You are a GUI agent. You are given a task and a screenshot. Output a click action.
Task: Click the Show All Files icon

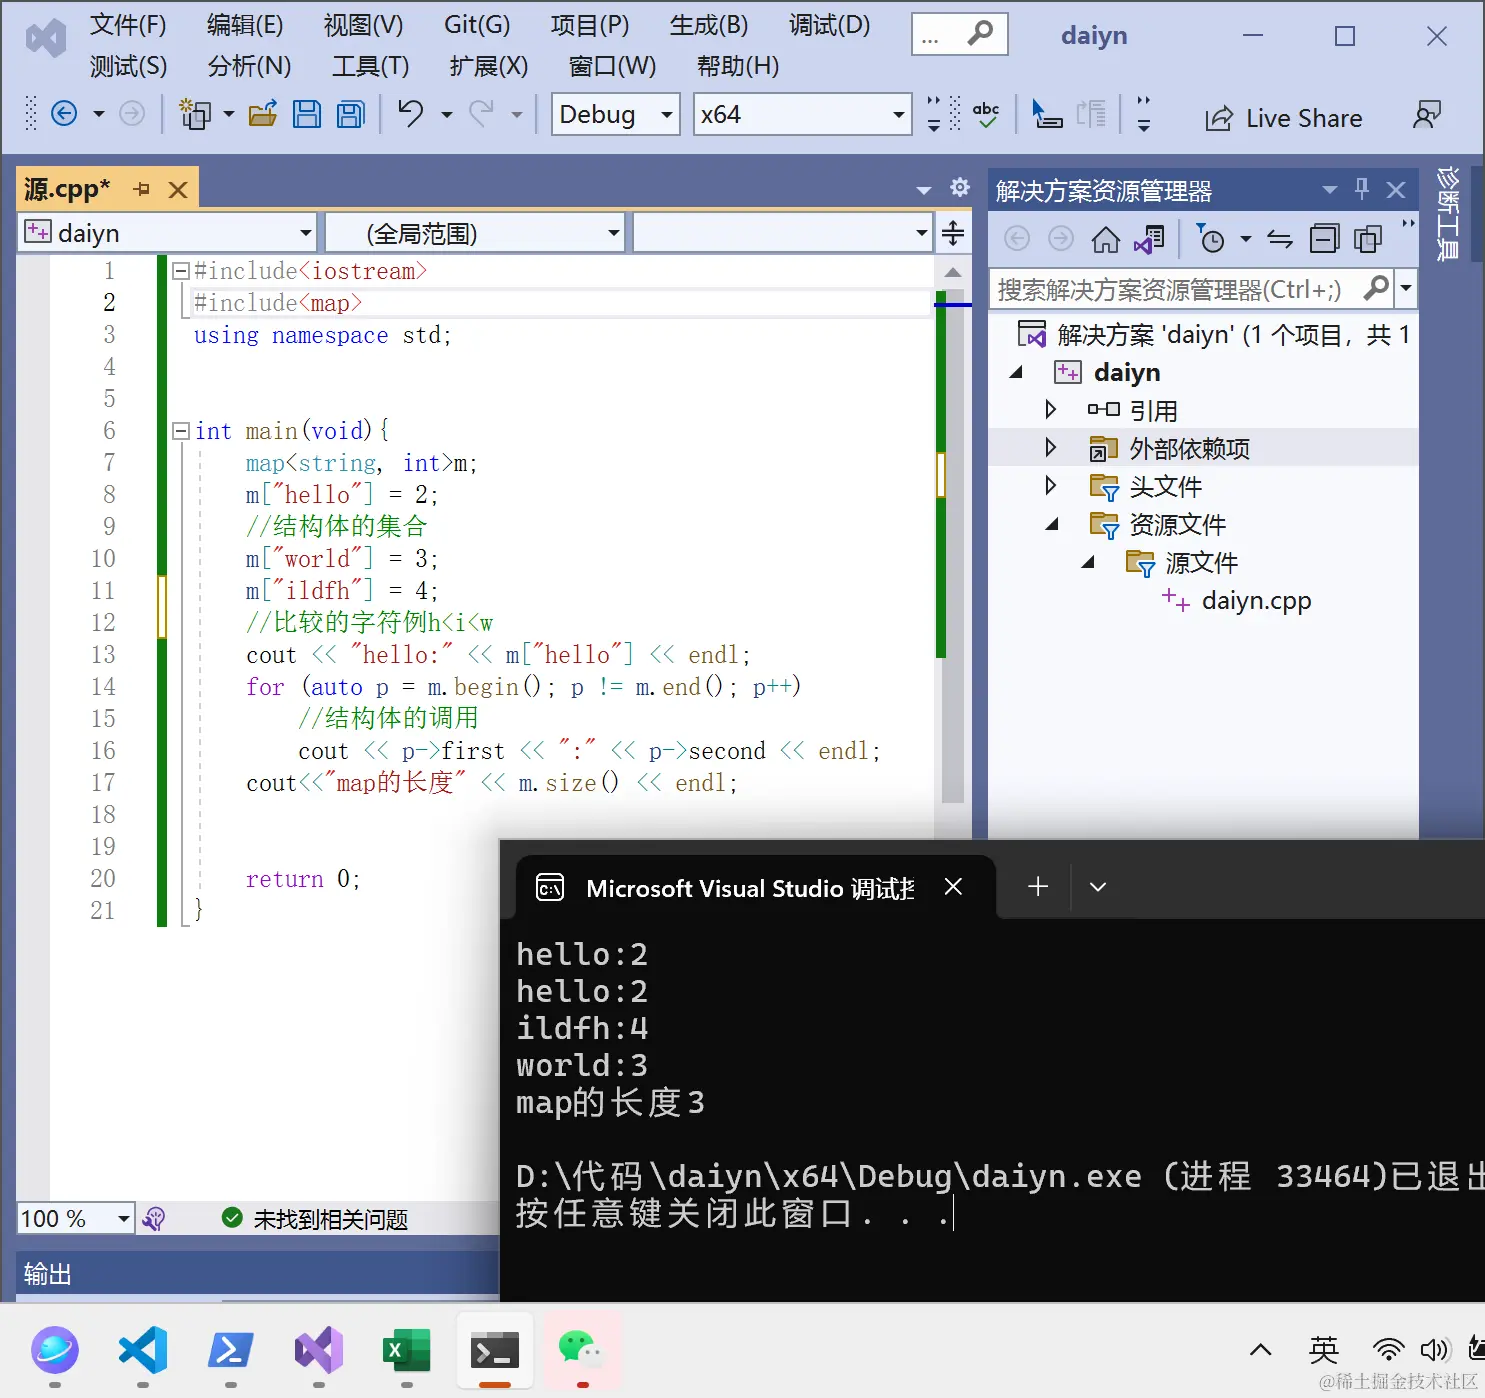[x=1367, y=239]
